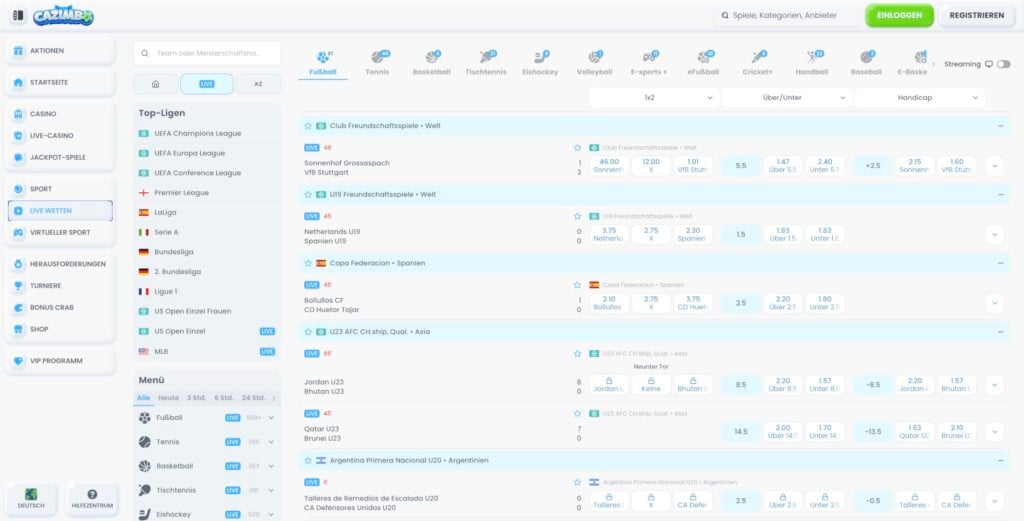Open the Turniere tournaments page
The height and width of the screenshot is (521, 1024).
(60, 286)
